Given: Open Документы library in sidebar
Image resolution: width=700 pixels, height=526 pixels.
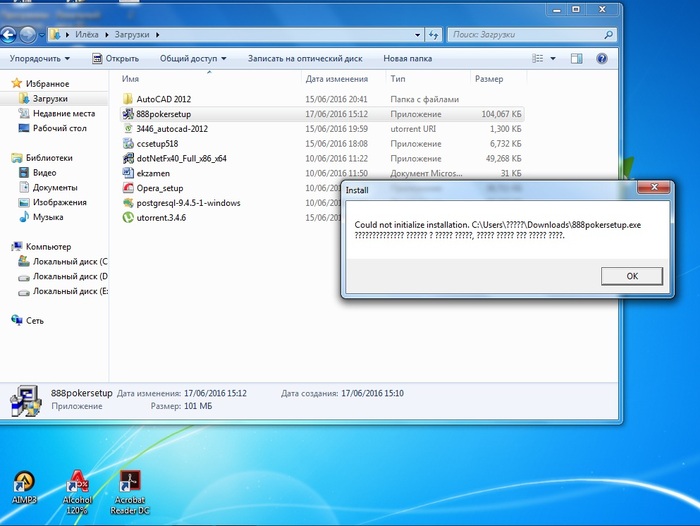Looking at the screenshot, I should (x=55, y=187).
